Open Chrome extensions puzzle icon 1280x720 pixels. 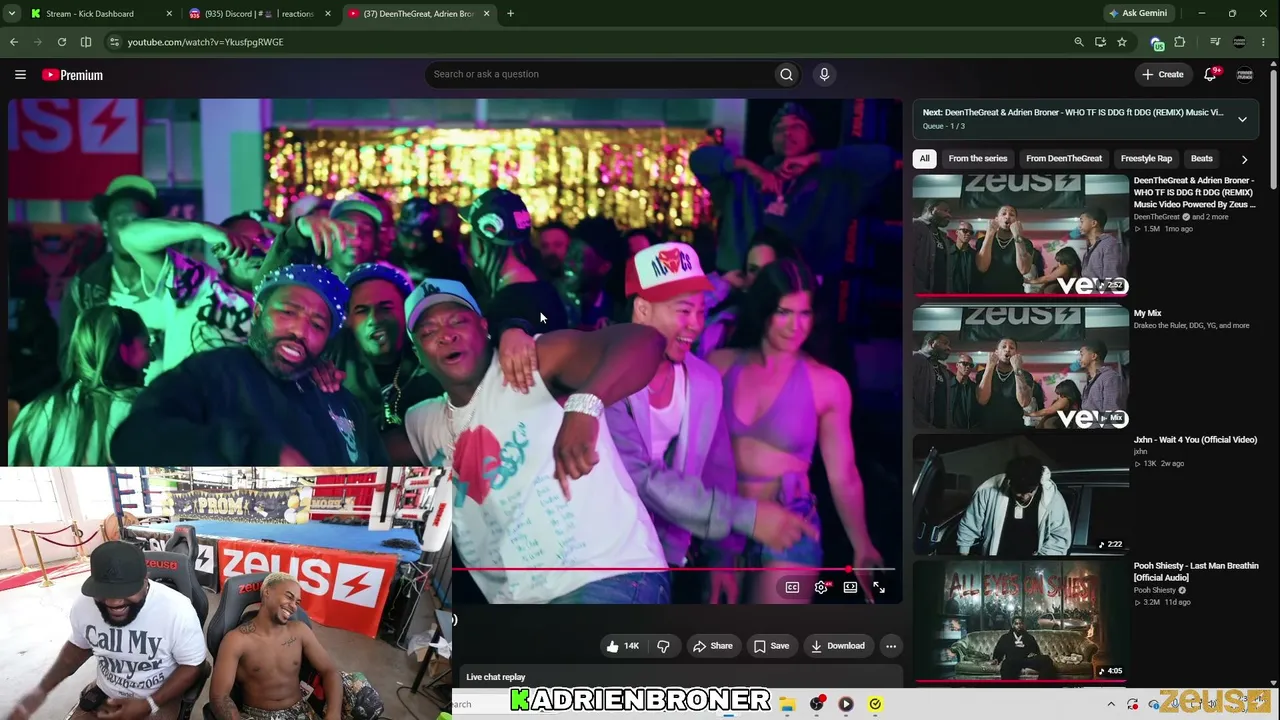coord(1180,42)
